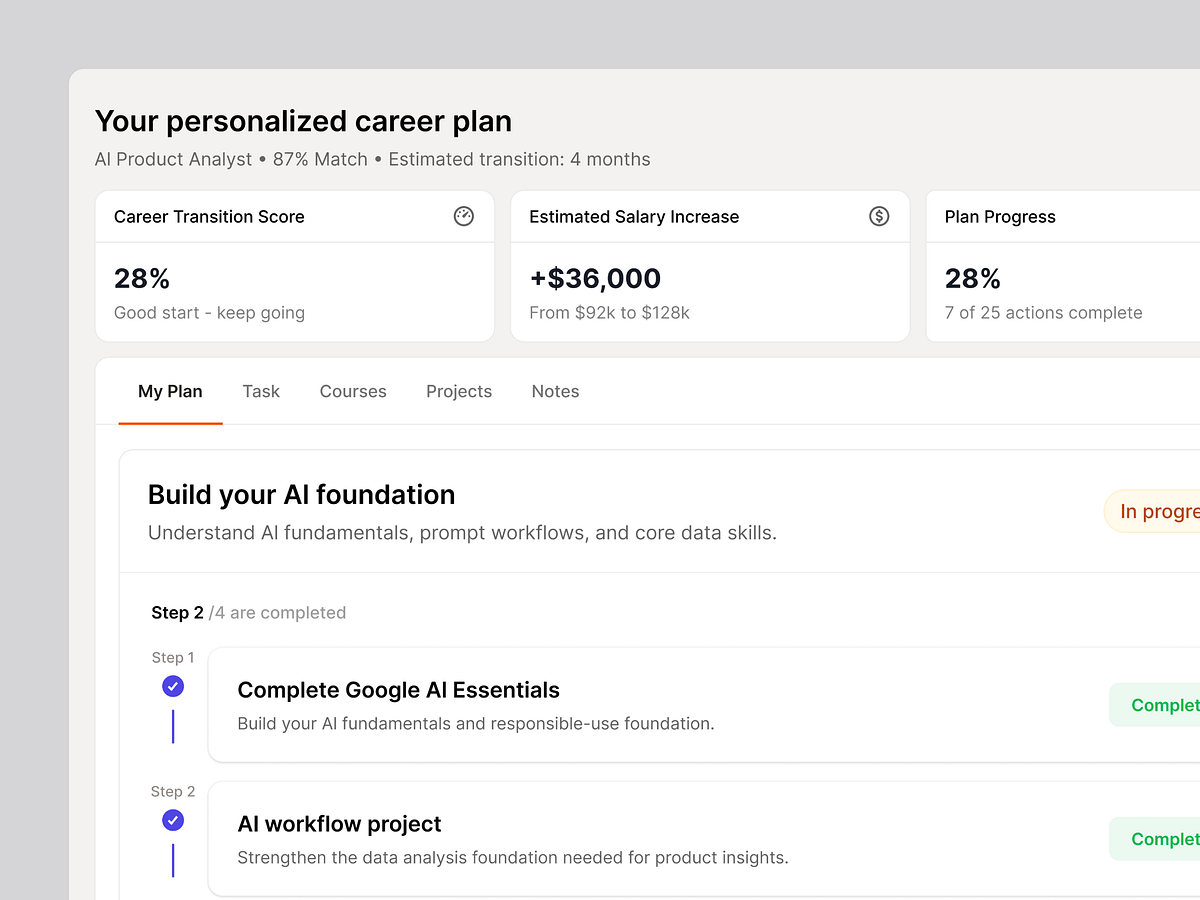Click 'Step 2 /4 are completed' text
Viewport: 1200px width, 900px height.
click(249, 612)
